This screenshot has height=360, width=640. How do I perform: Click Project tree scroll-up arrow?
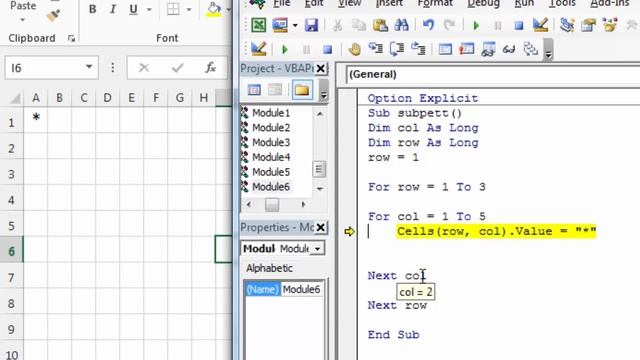[x=320, y=114]
